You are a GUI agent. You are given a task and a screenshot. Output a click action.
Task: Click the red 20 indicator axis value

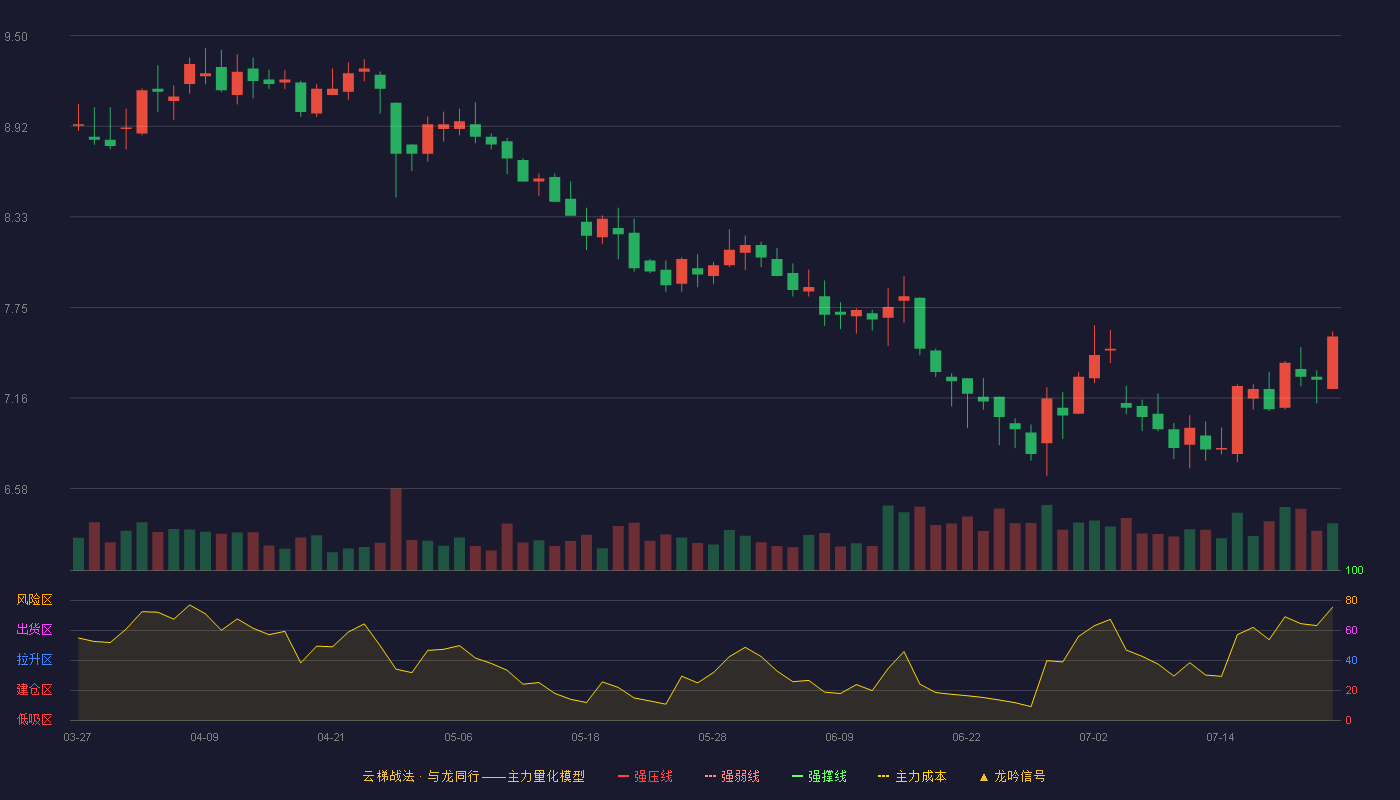[1351, 691]
